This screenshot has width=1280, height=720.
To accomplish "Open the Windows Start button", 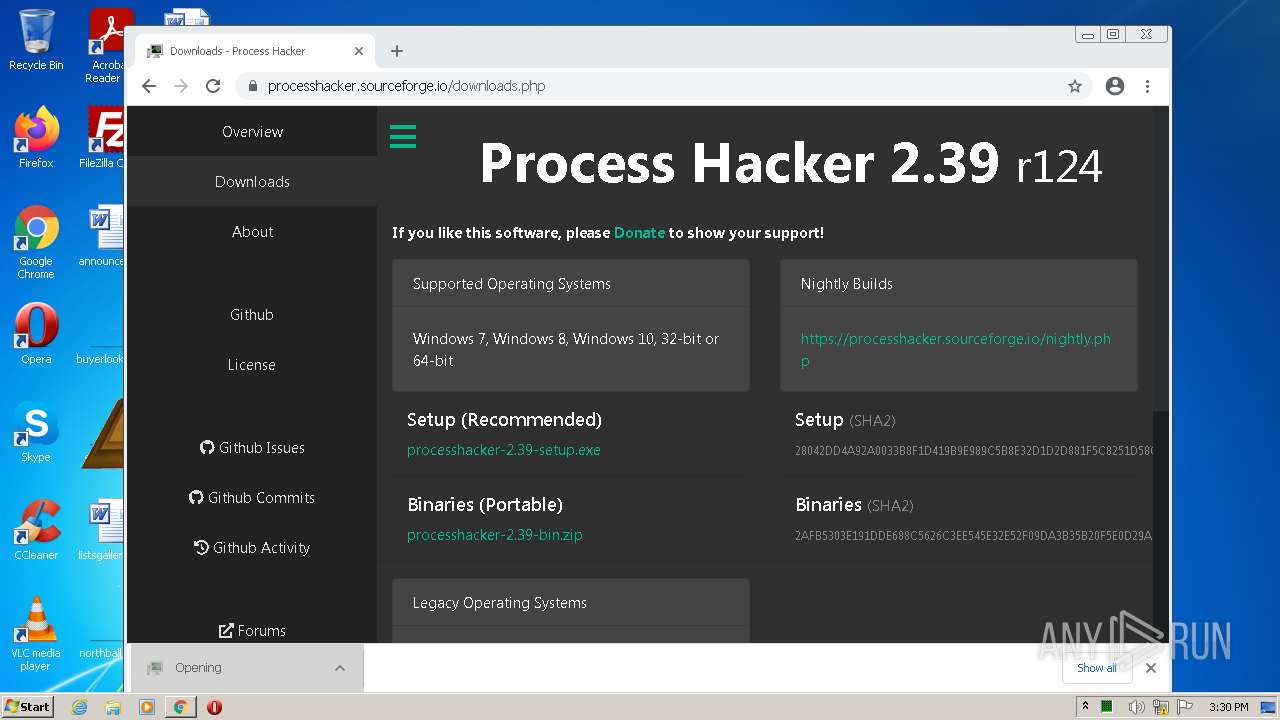I will point(27,707).
